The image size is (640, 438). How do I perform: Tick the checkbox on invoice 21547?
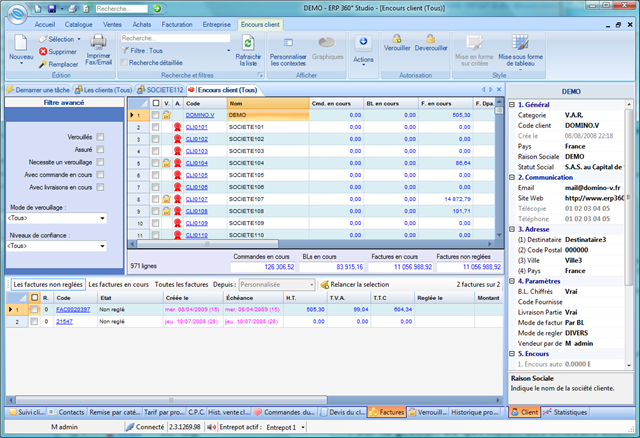[34, 322]
